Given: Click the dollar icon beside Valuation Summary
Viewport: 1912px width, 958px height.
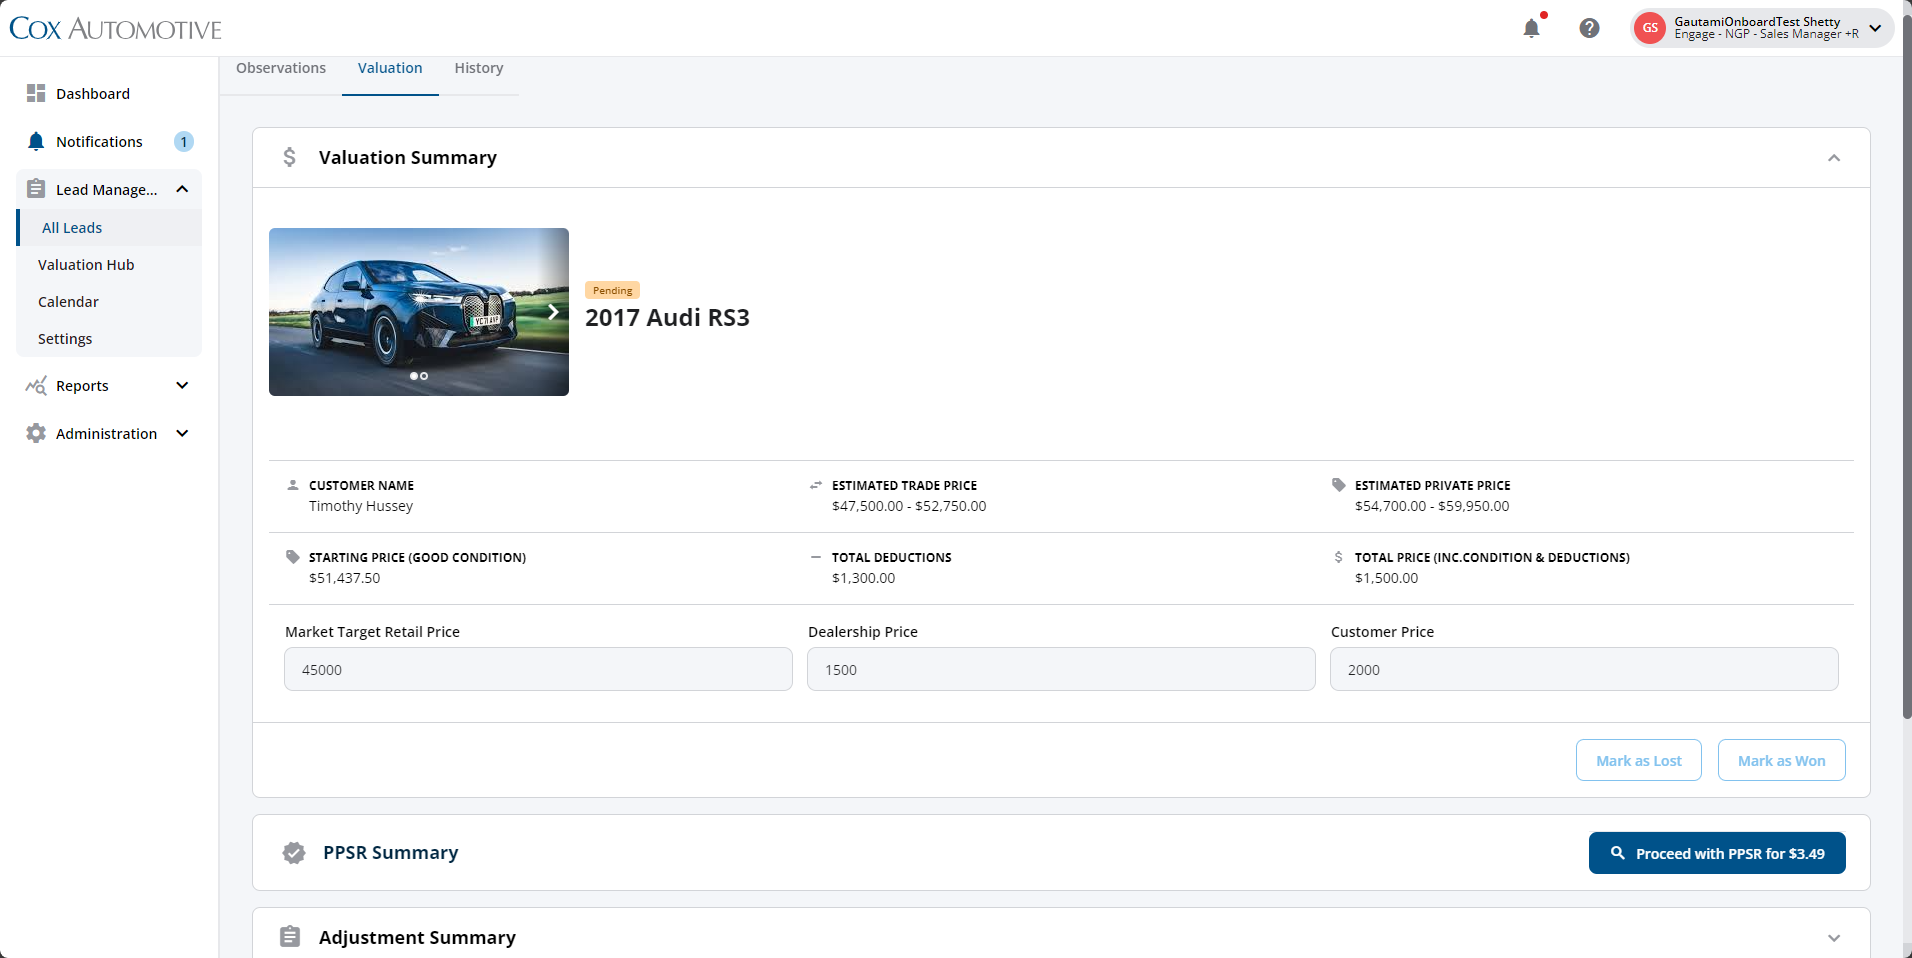Looking at the screenshot, I should click(289, 157).
